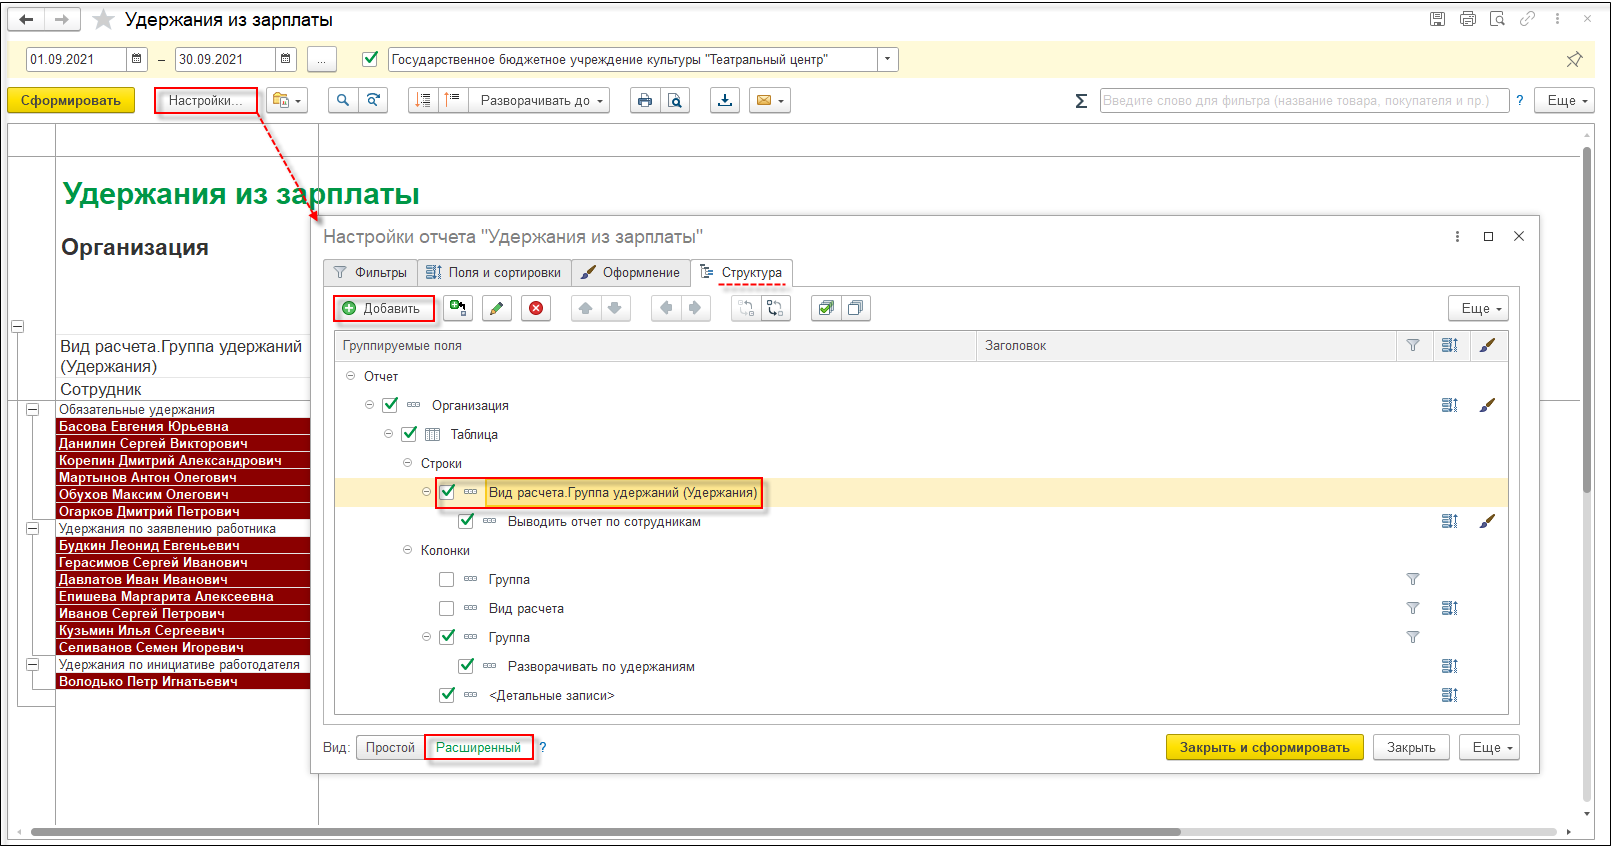Click brush formatting icon in Организация row

(1487, 405)
